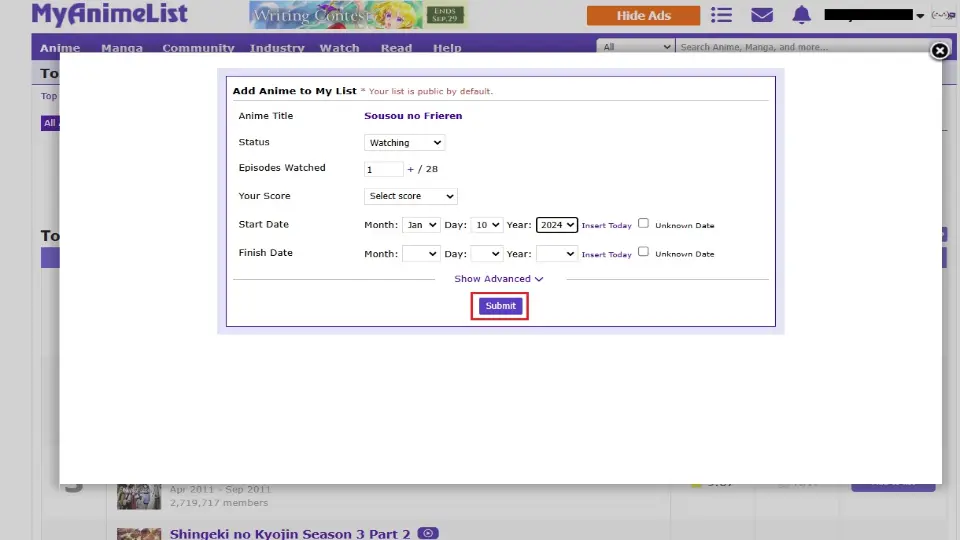The image size is (960, 540).
Task: Open the messages envelope icon
Action: point(762,15)
